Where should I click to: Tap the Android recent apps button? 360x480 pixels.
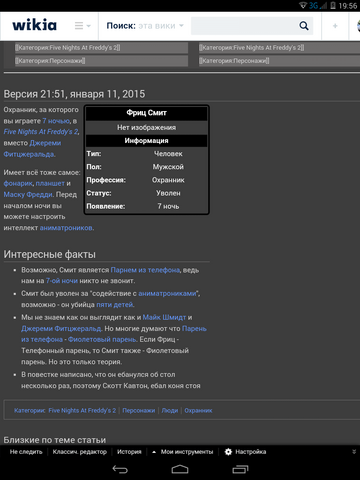240,470
